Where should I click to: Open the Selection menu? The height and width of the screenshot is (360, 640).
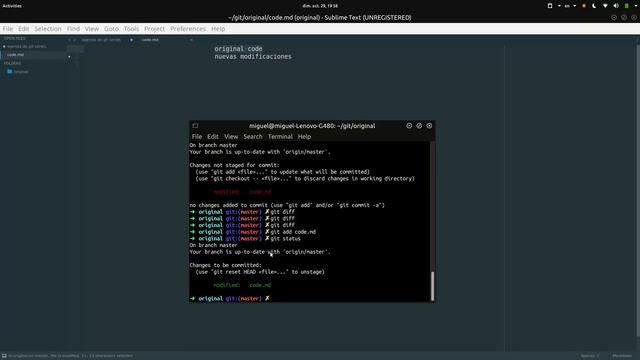click(x=48, y=29)
